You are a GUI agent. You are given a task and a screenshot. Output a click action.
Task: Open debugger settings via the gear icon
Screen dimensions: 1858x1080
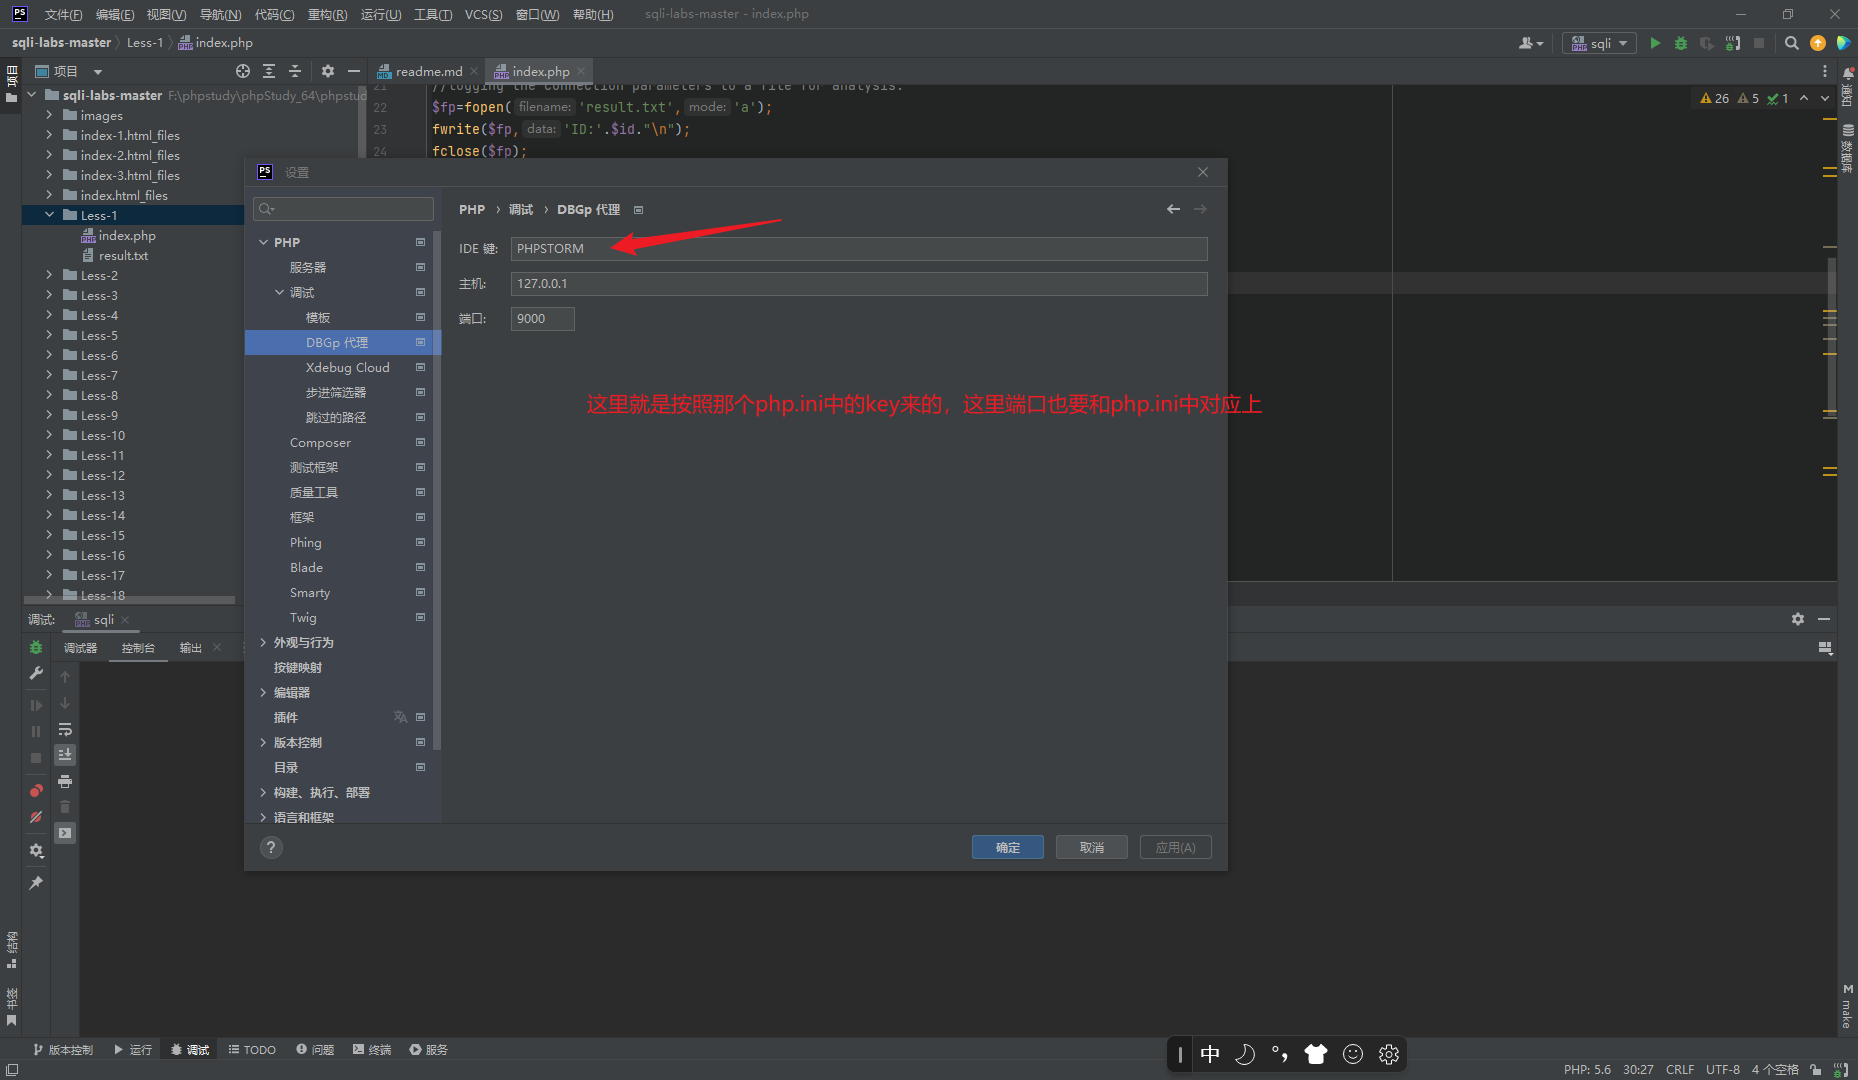point(35,851)
